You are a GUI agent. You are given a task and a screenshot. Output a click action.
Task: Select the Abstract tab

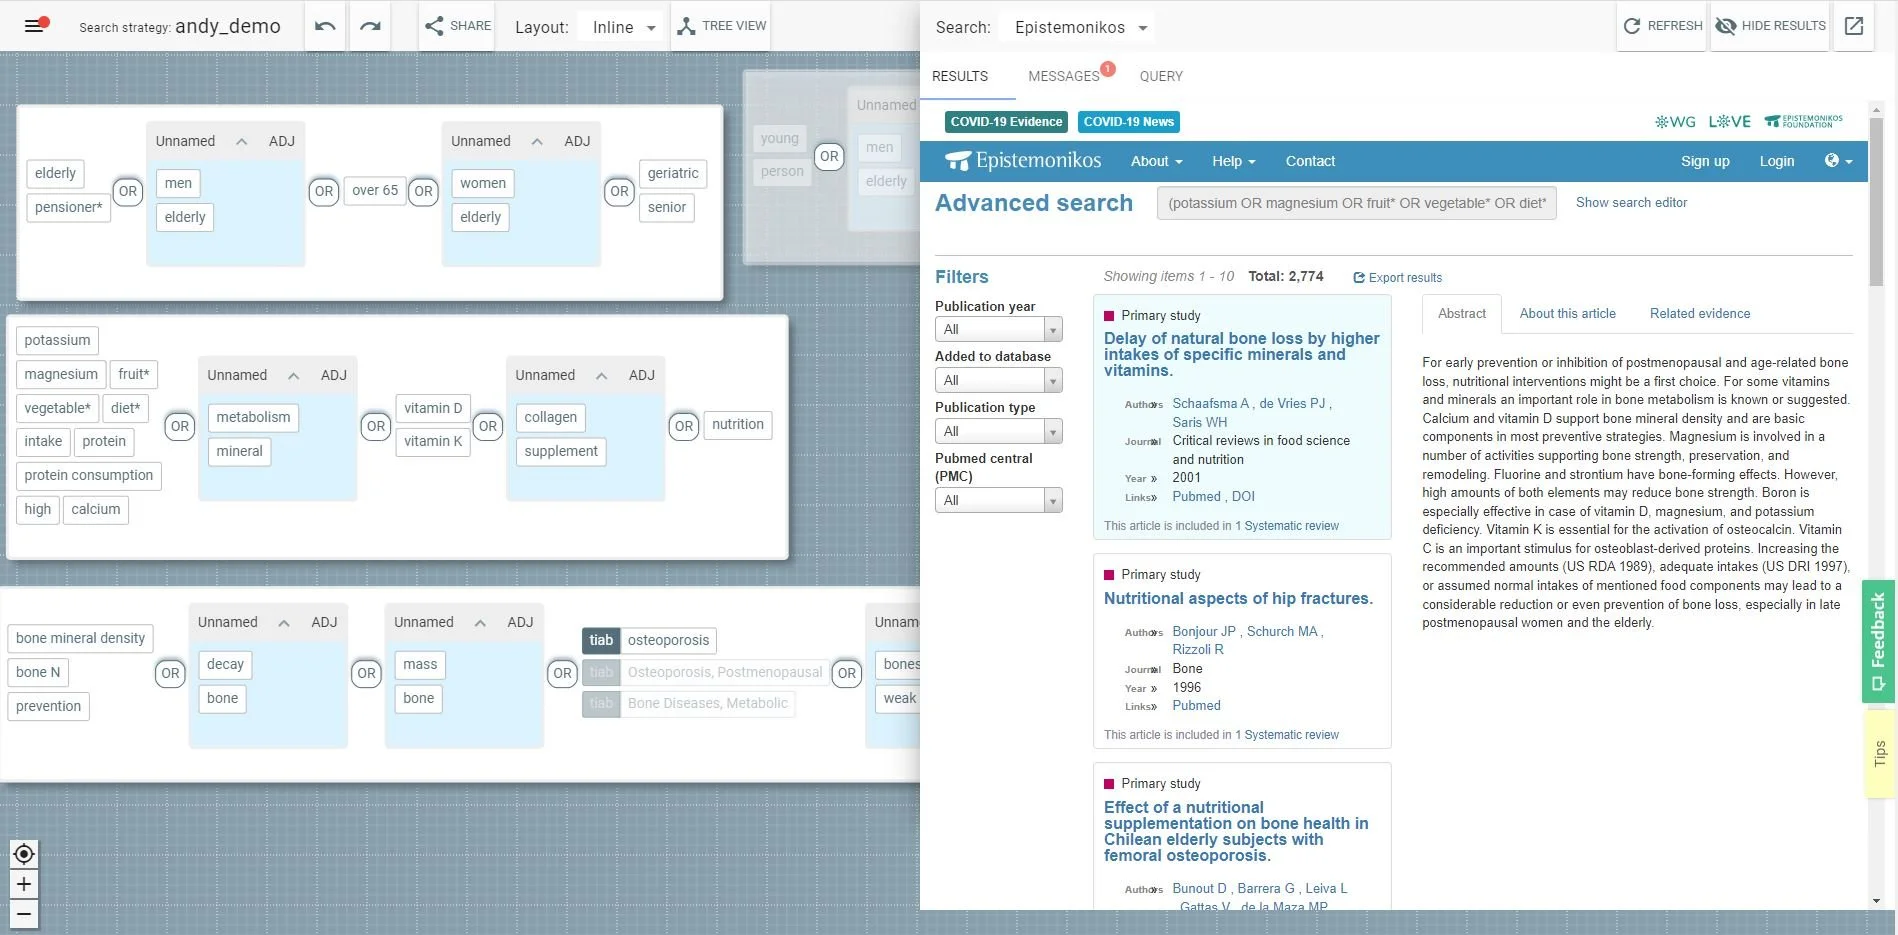pos(1461,314)
